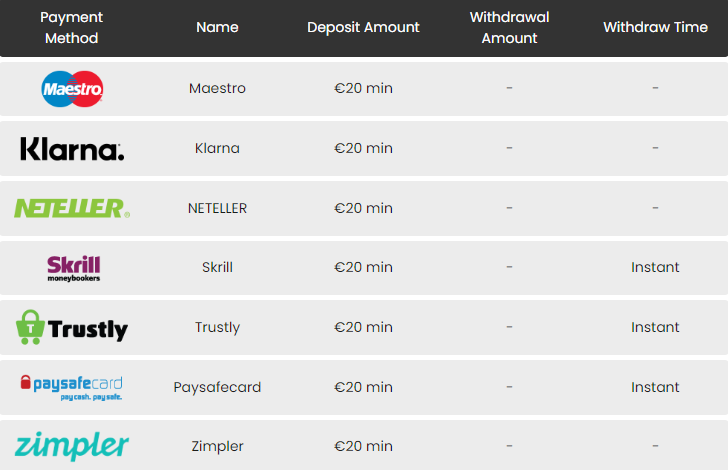728x470 pixels.
Task: Click the Klarna name text
Action: pyautogui.click(x=217, y=148)
